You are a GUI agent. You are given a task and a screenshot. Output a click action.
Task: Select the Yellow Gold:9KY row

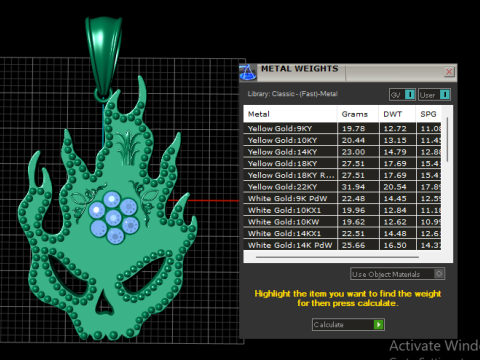point(342,128)
